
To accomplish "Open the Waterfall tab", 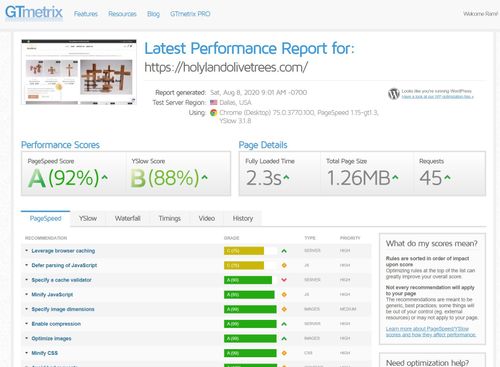I will [x=127, y=219].
